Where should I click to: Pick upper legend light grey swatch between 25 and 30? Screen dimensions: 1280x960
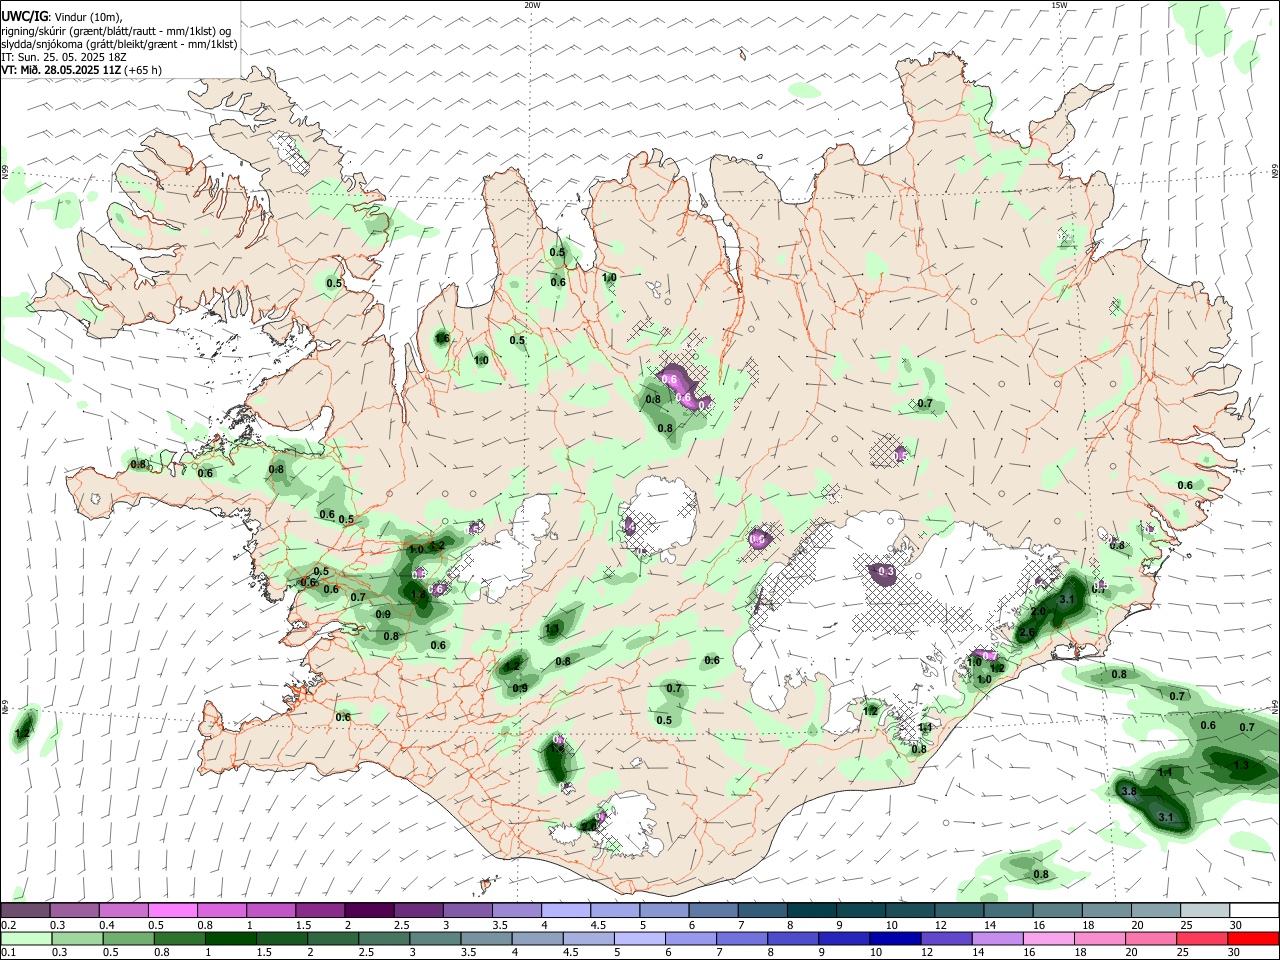point(1204,911)
